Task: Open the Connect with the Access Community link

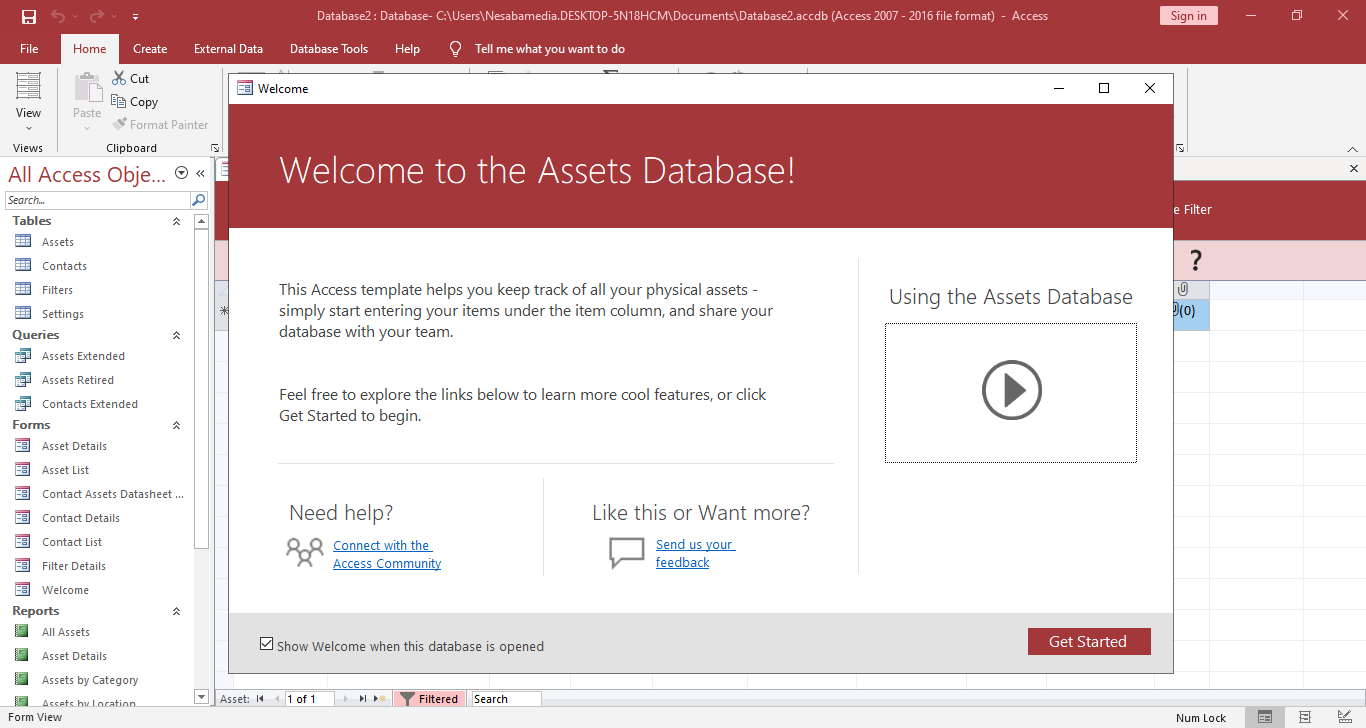Action: click(386, 554)
